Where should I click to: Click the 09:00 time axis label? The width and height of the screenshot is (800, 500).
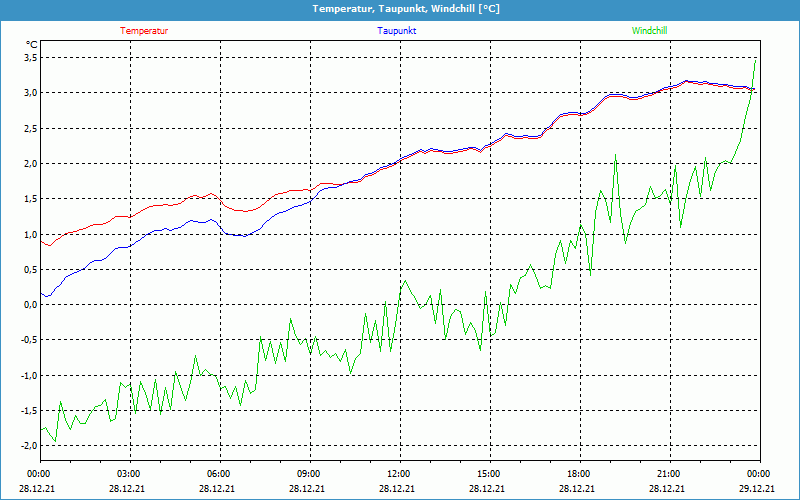pos(307,474)
